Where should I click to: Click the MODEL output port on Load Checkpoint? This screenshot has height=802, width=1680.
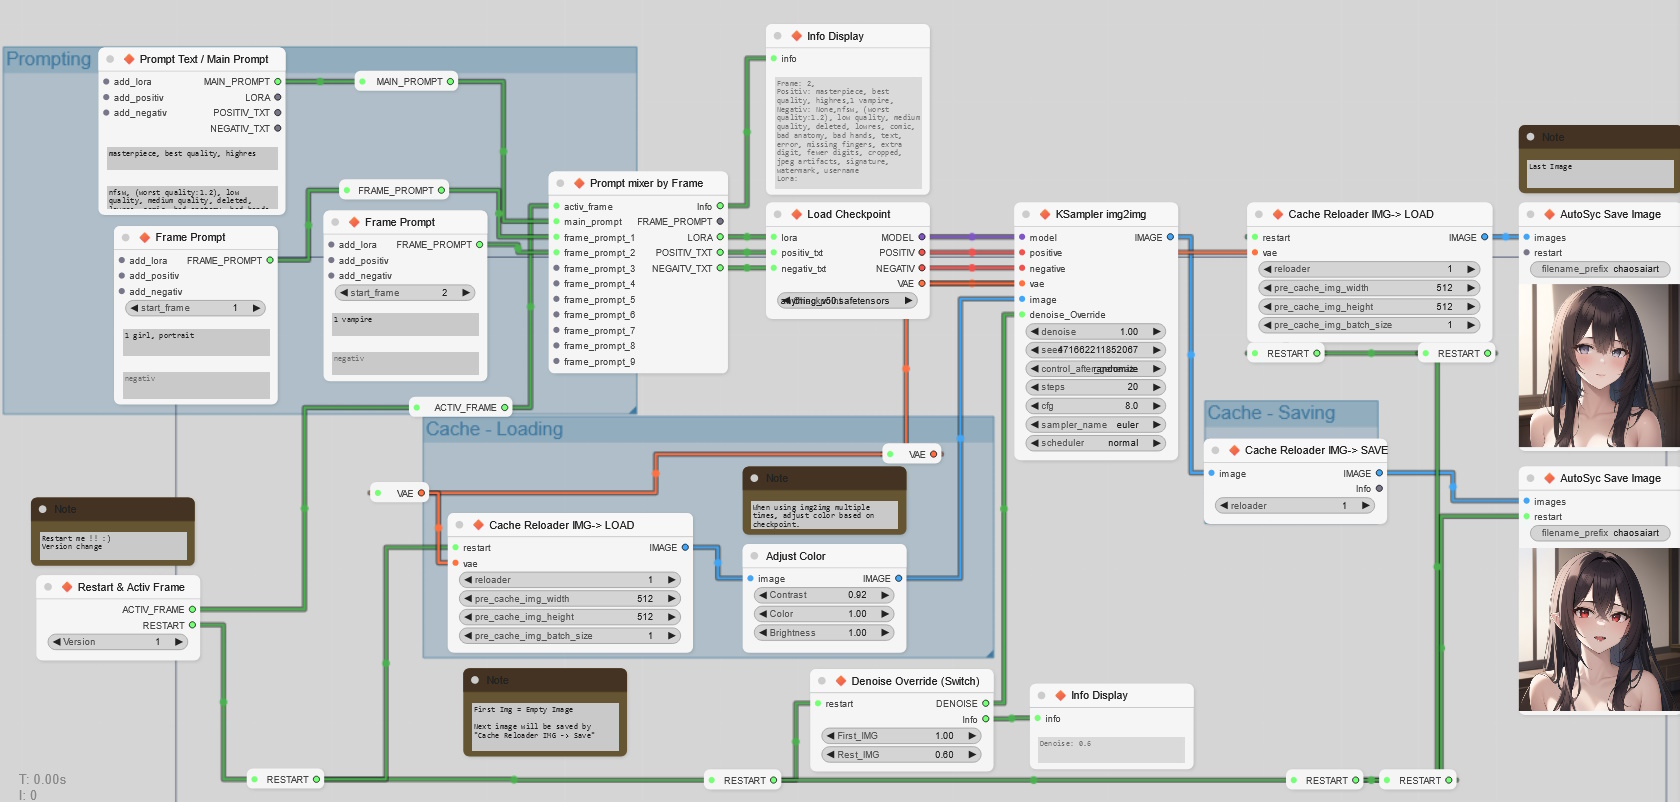pos(921,238)
